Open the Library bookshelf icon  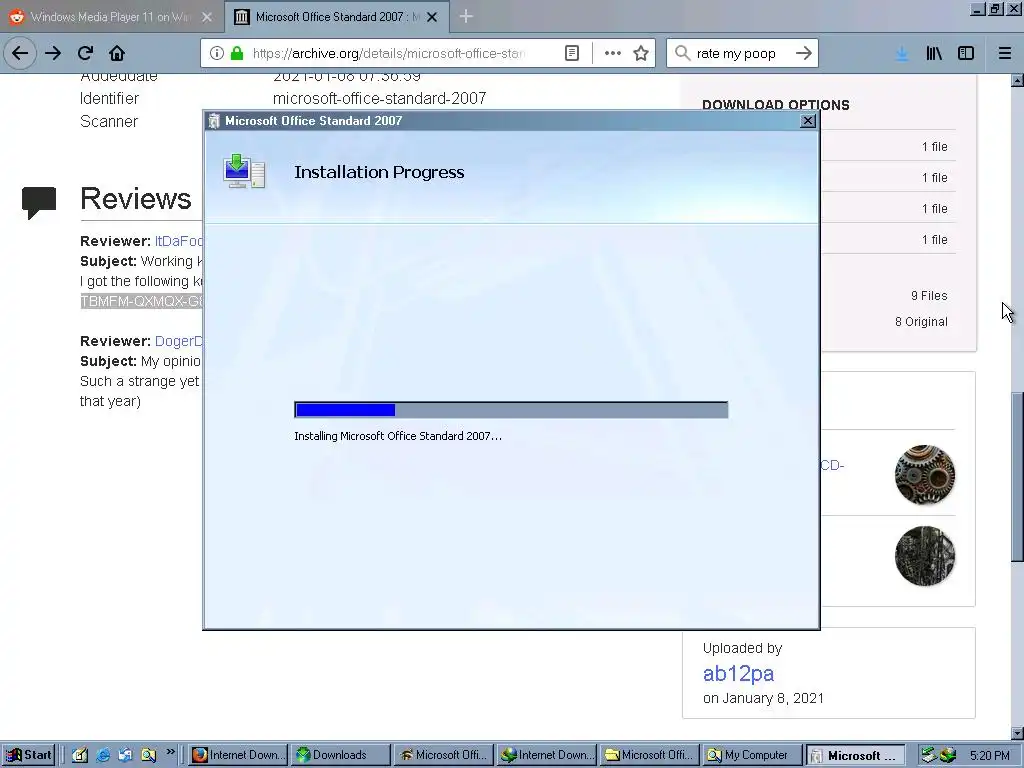[934, 54]
